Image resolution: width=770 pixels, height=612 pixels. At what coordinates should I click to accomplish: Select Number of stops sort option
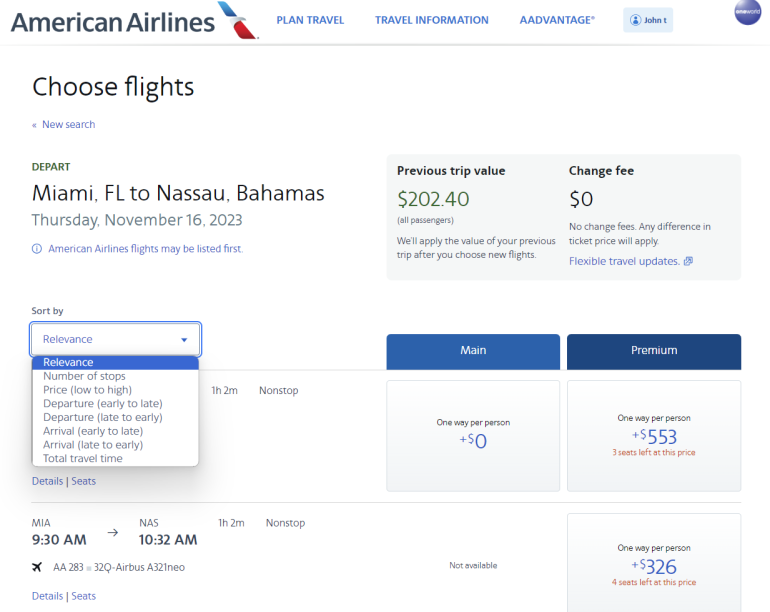pyautogui.click(x=84, y=376)
